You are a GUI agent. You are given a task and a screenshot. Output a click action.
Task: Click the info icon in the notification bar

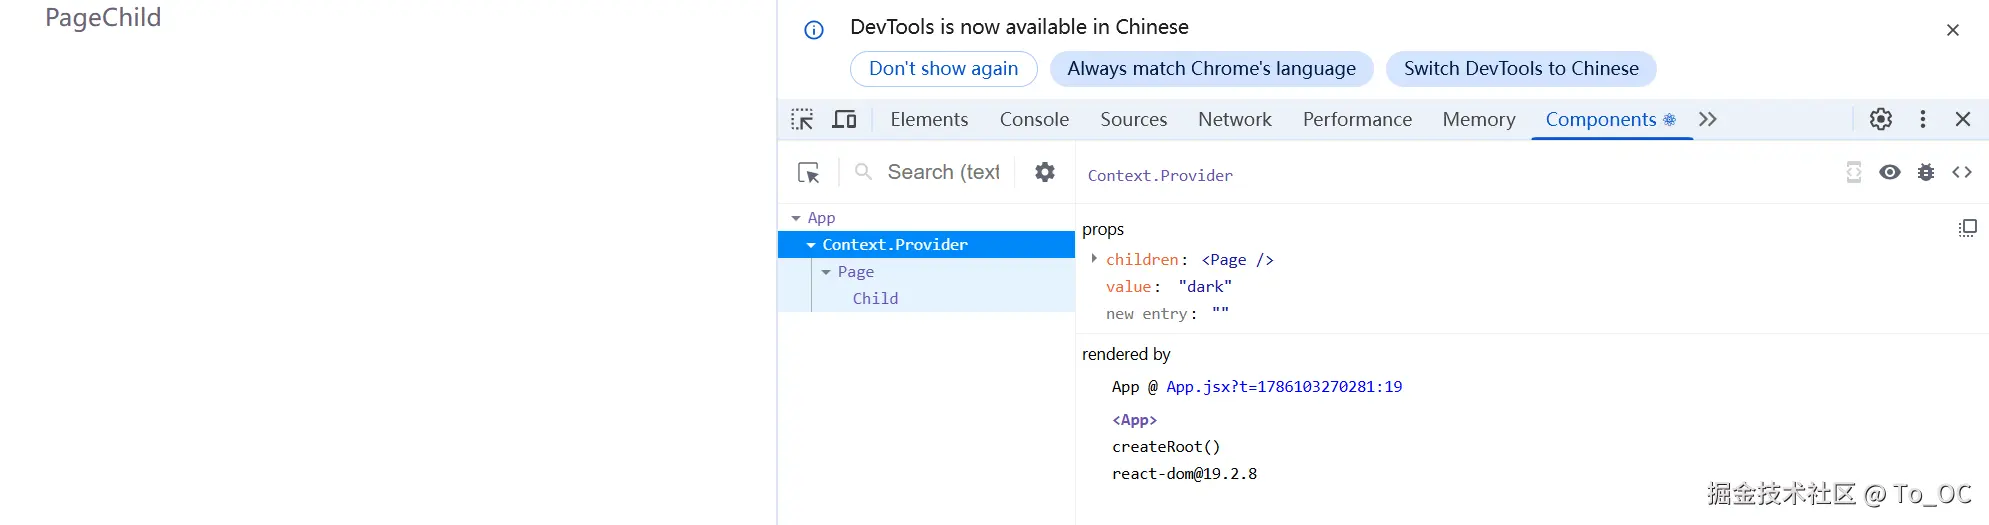click(x=814, y=30)
